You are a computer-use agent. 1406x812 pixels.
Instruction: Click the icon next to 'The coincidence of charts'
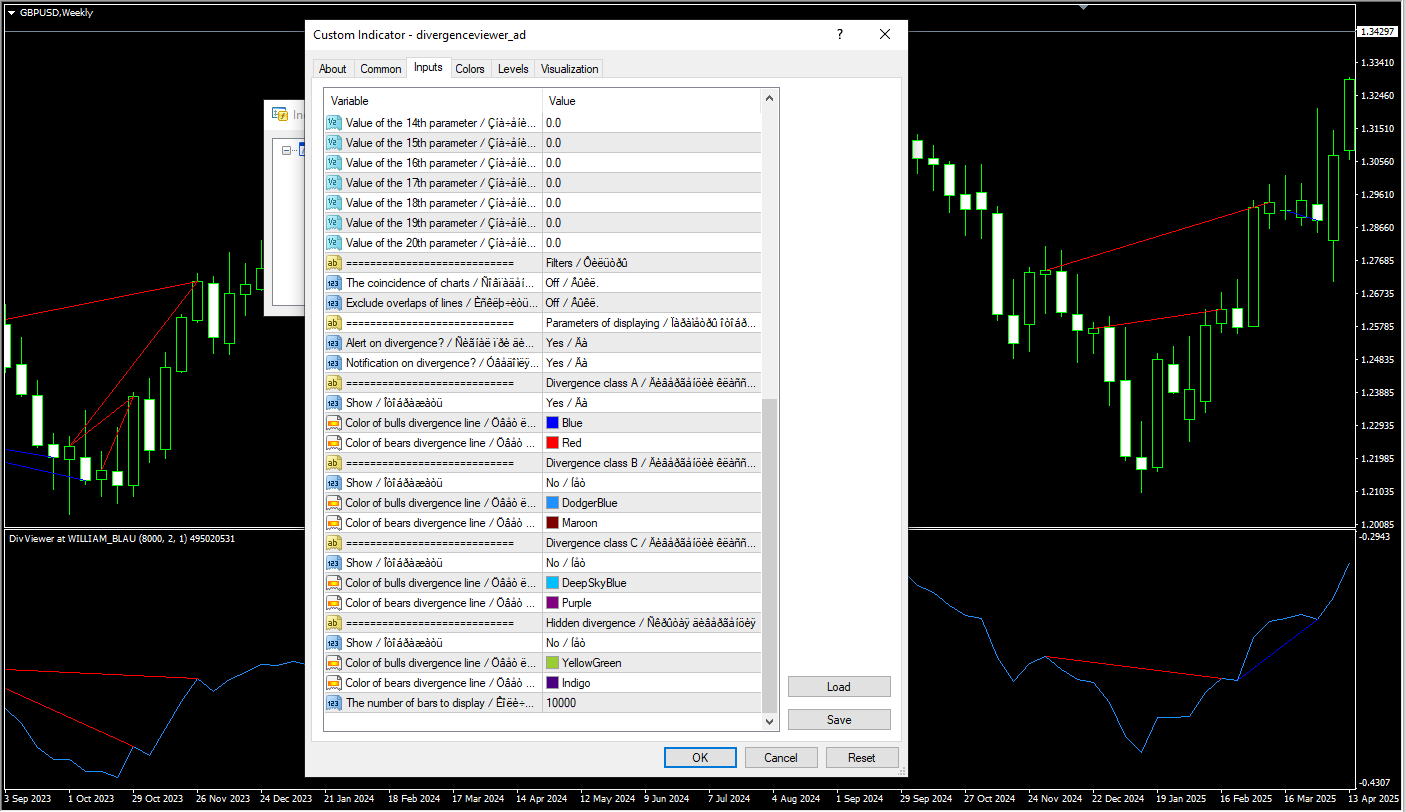[x=333, y=283]
